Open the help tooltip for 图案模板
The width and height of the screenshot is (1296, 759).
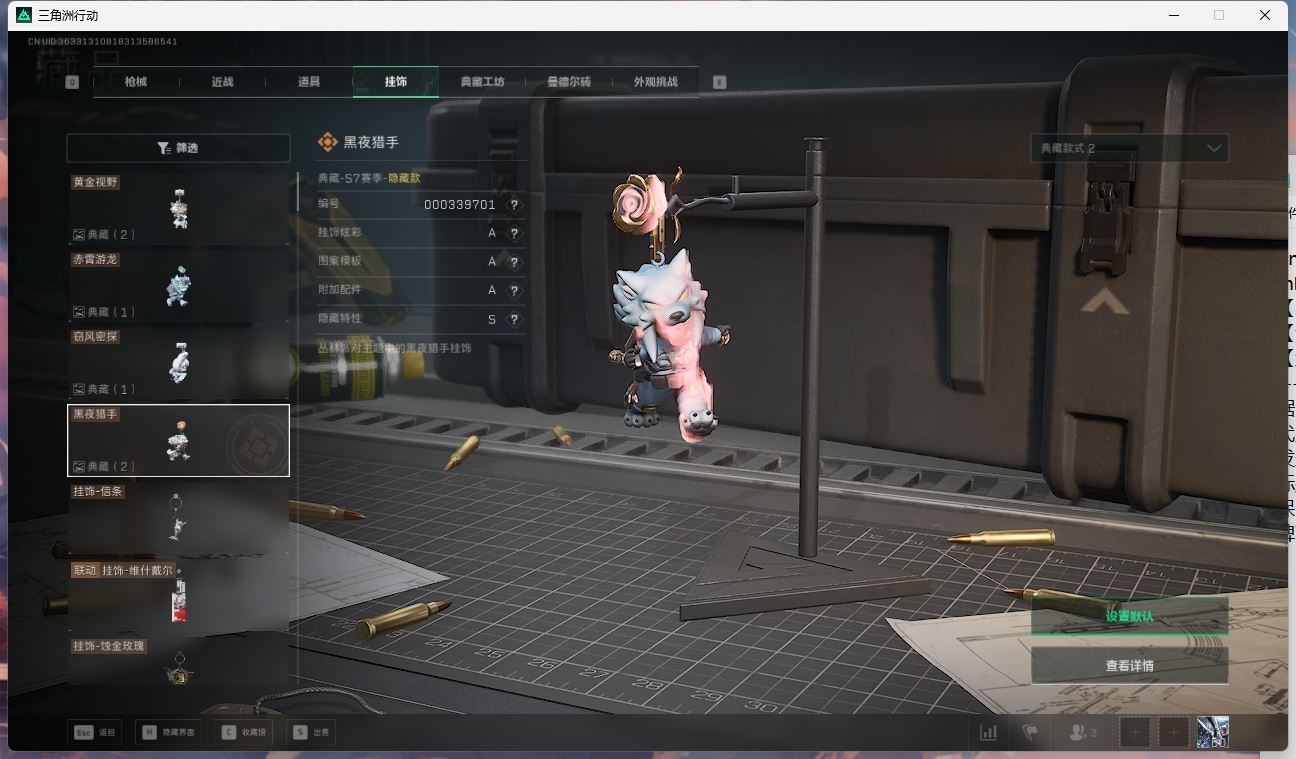(514, 262)
